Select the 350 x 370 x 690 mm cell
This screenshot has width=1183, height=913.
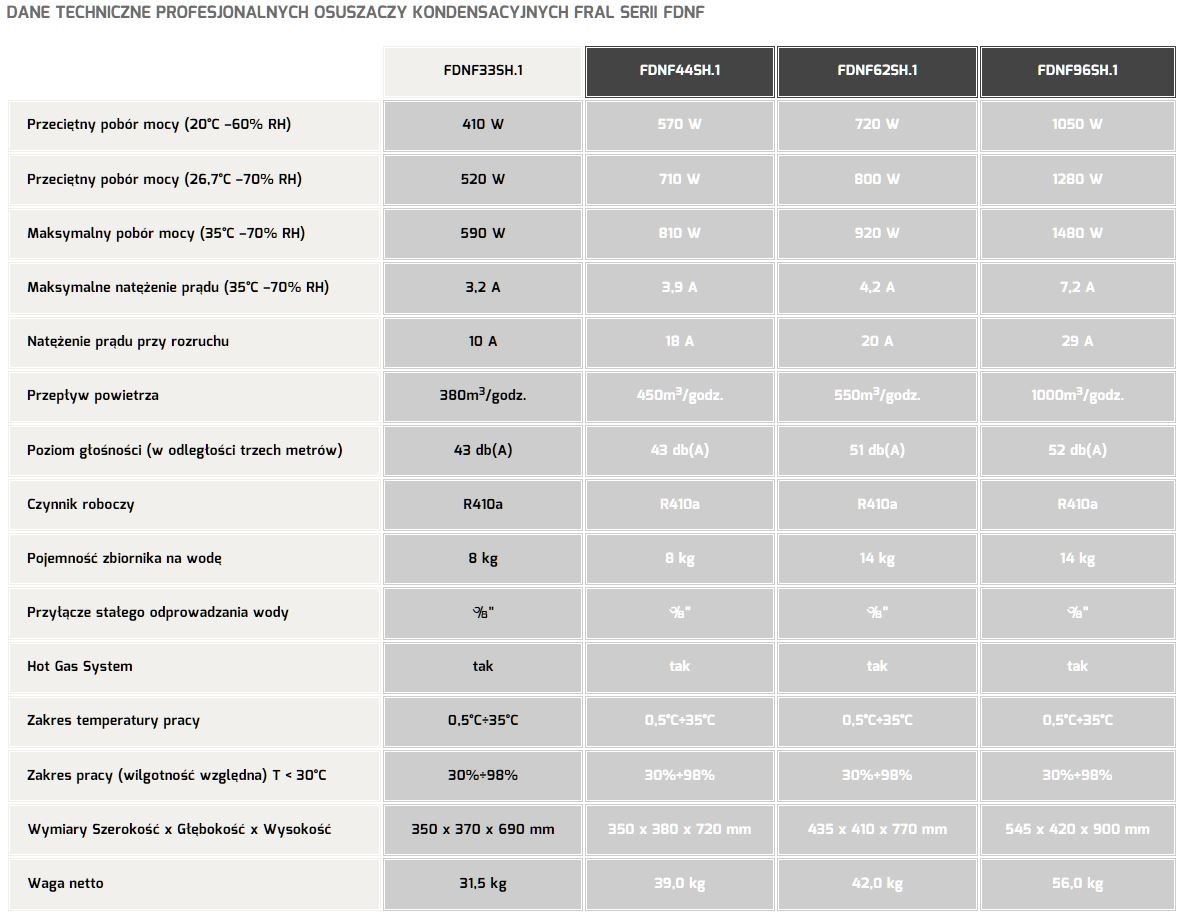(483, 829)
